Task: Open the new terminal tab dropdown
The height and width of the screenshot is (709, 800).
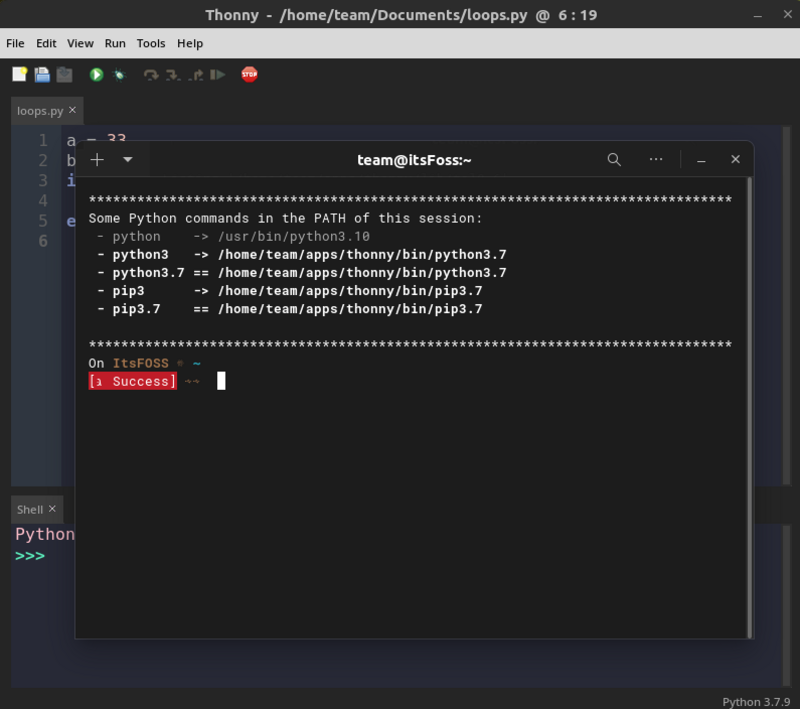Action: 126,159
